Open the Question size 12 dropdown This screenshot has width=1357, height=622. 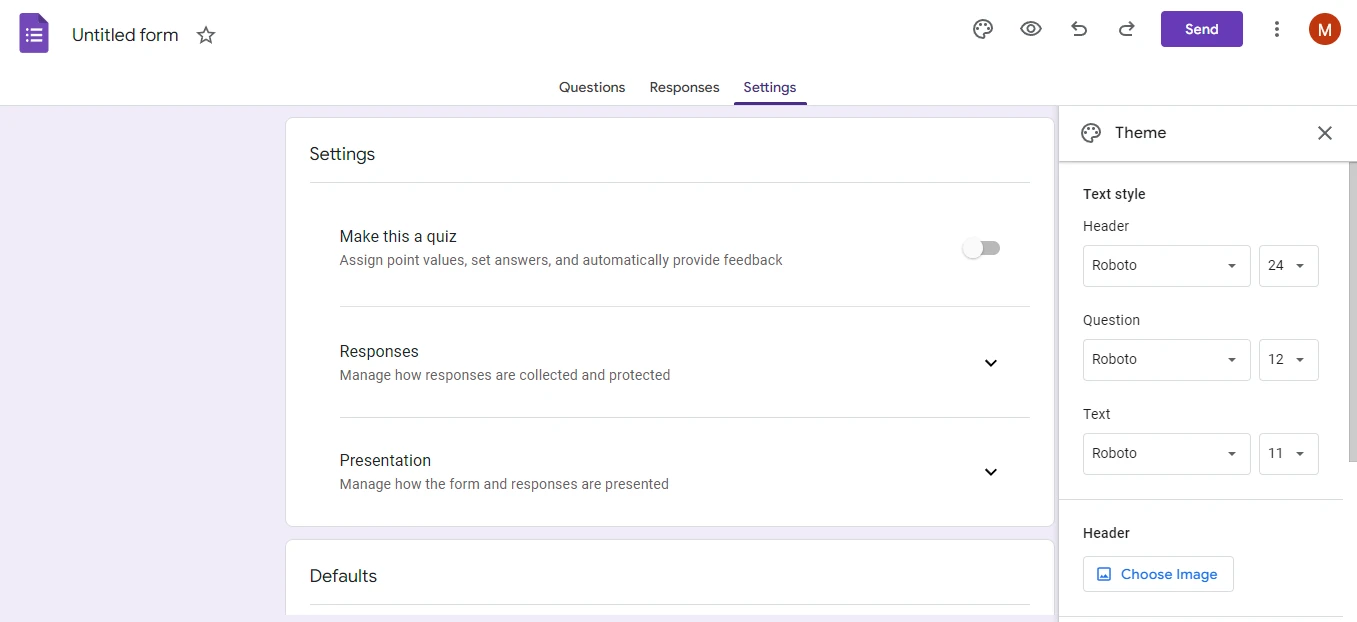coord(1288,359)
